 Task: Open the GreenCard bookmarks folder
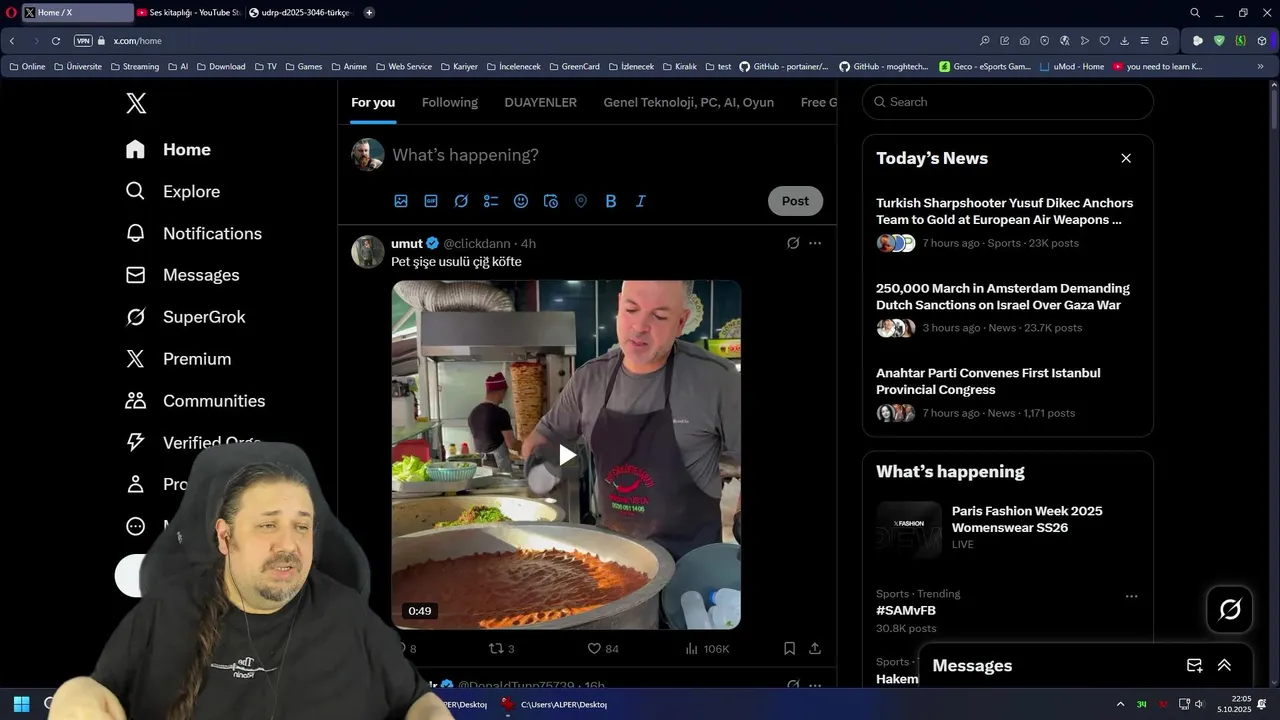click(x=574, y=67)
